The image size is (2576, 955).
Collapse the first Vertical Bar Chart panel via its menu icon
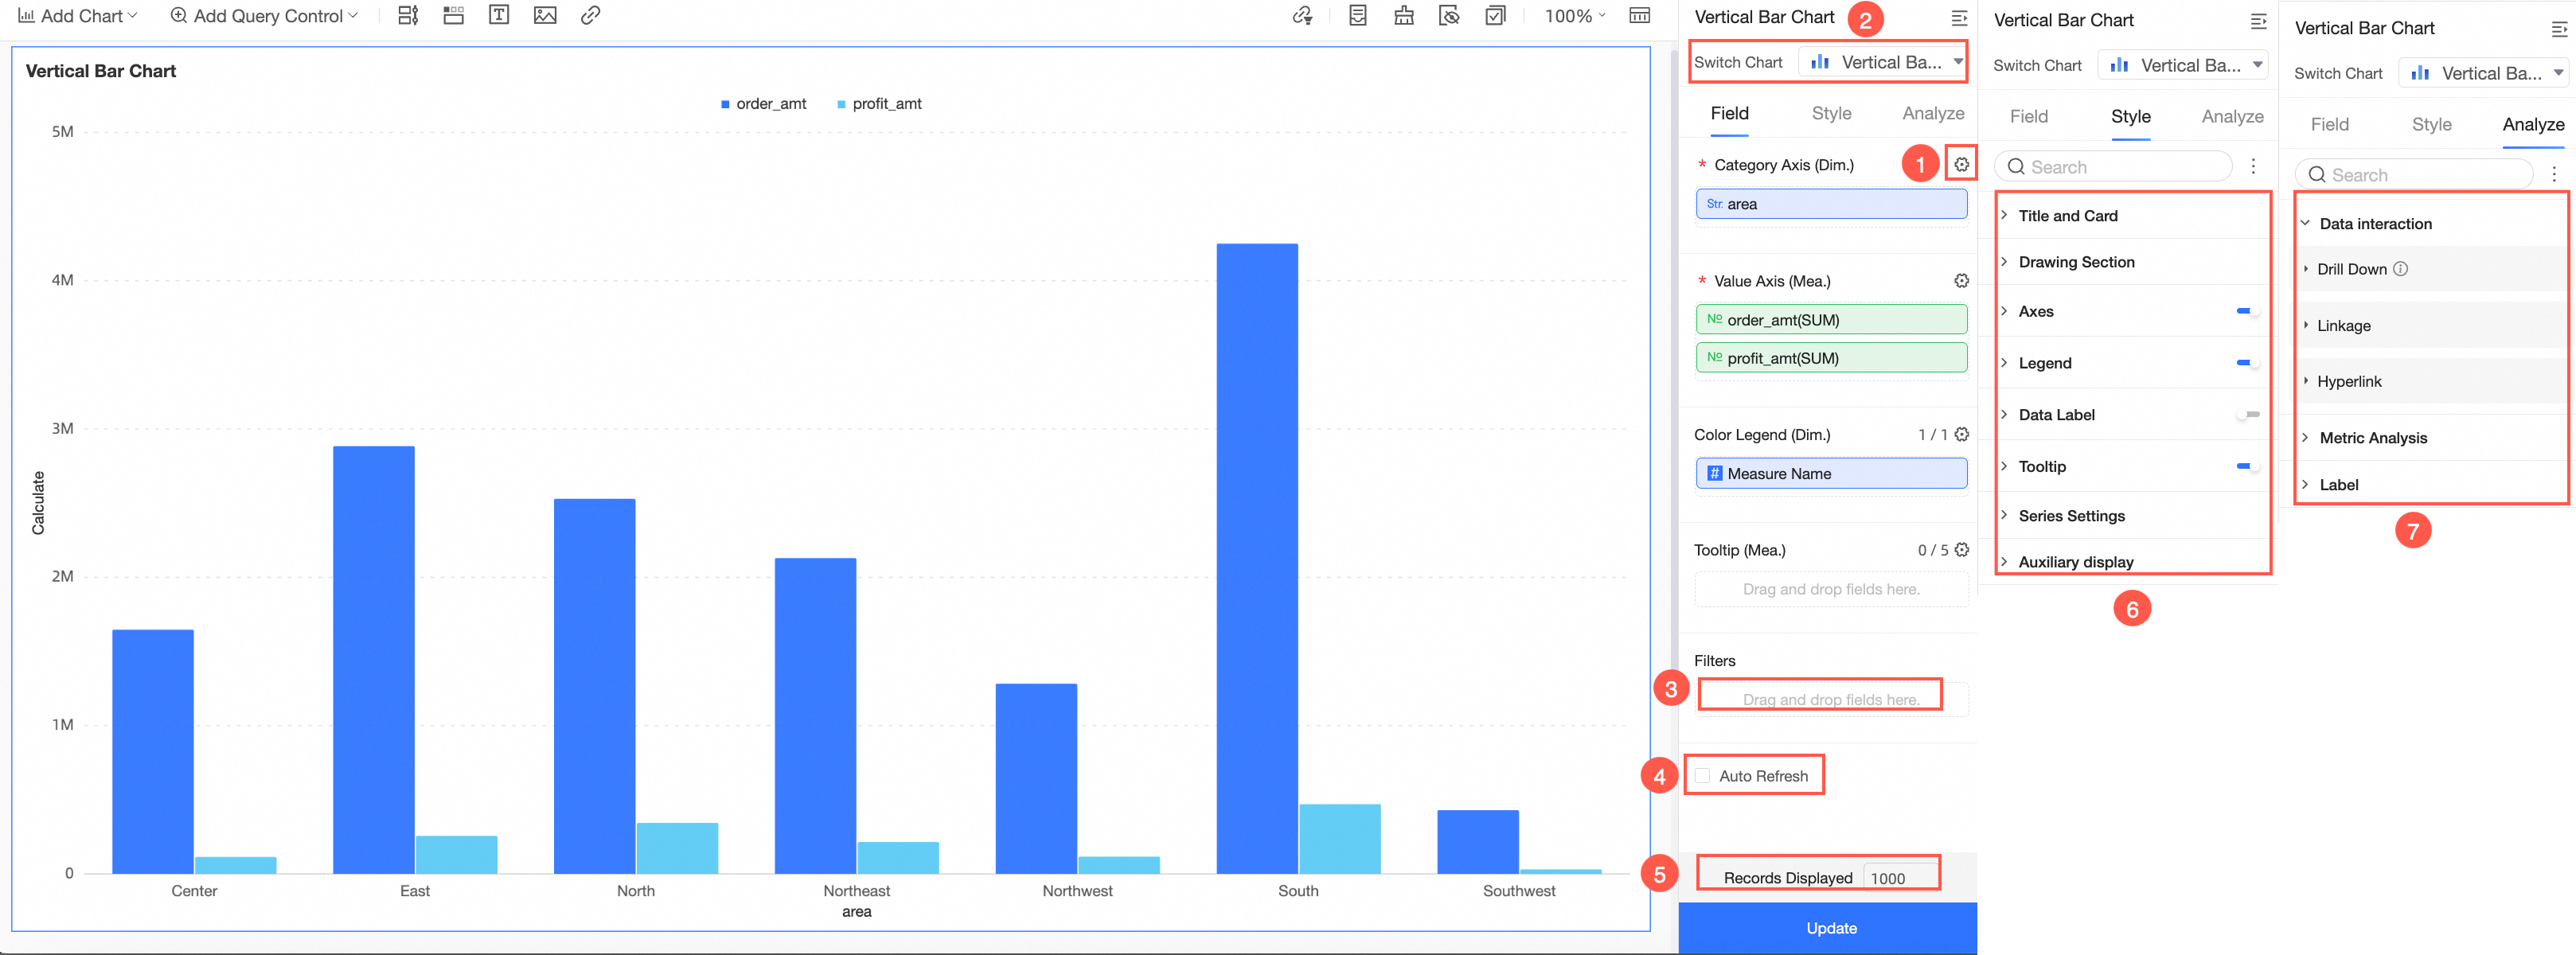(1959, 18)
